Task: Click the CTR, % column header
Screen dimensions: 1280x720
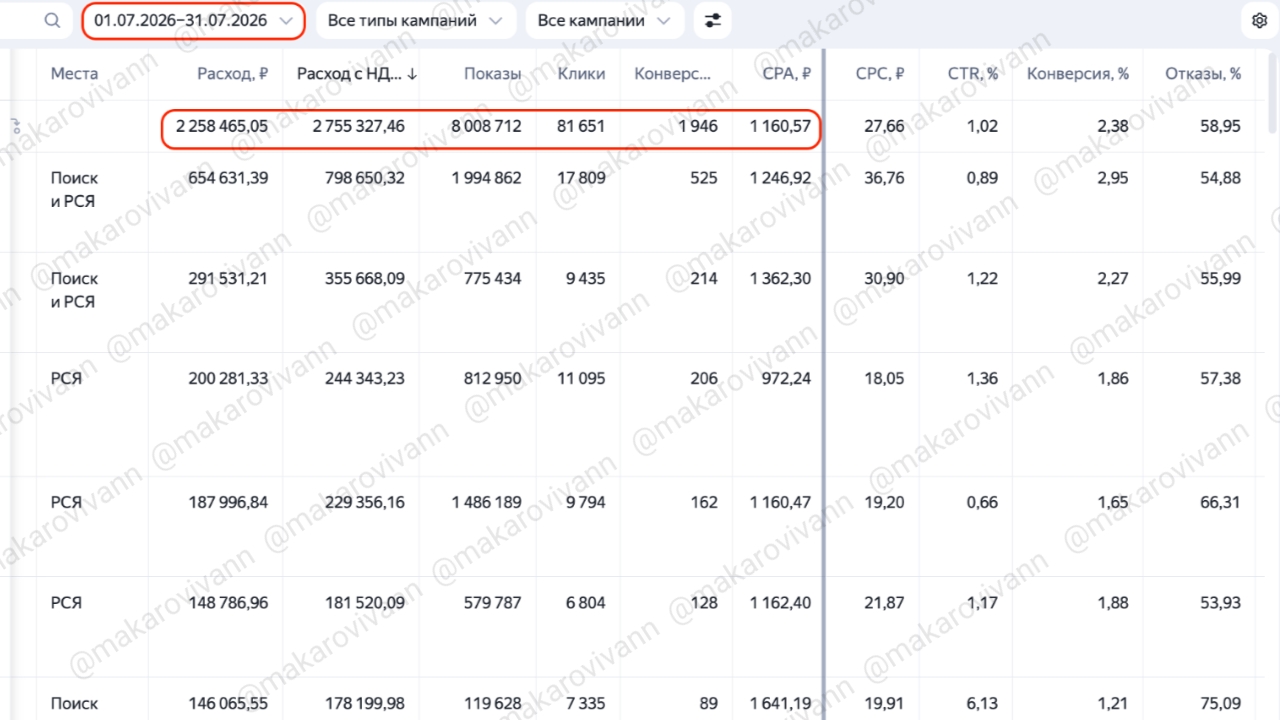Action: coord(973,73)
